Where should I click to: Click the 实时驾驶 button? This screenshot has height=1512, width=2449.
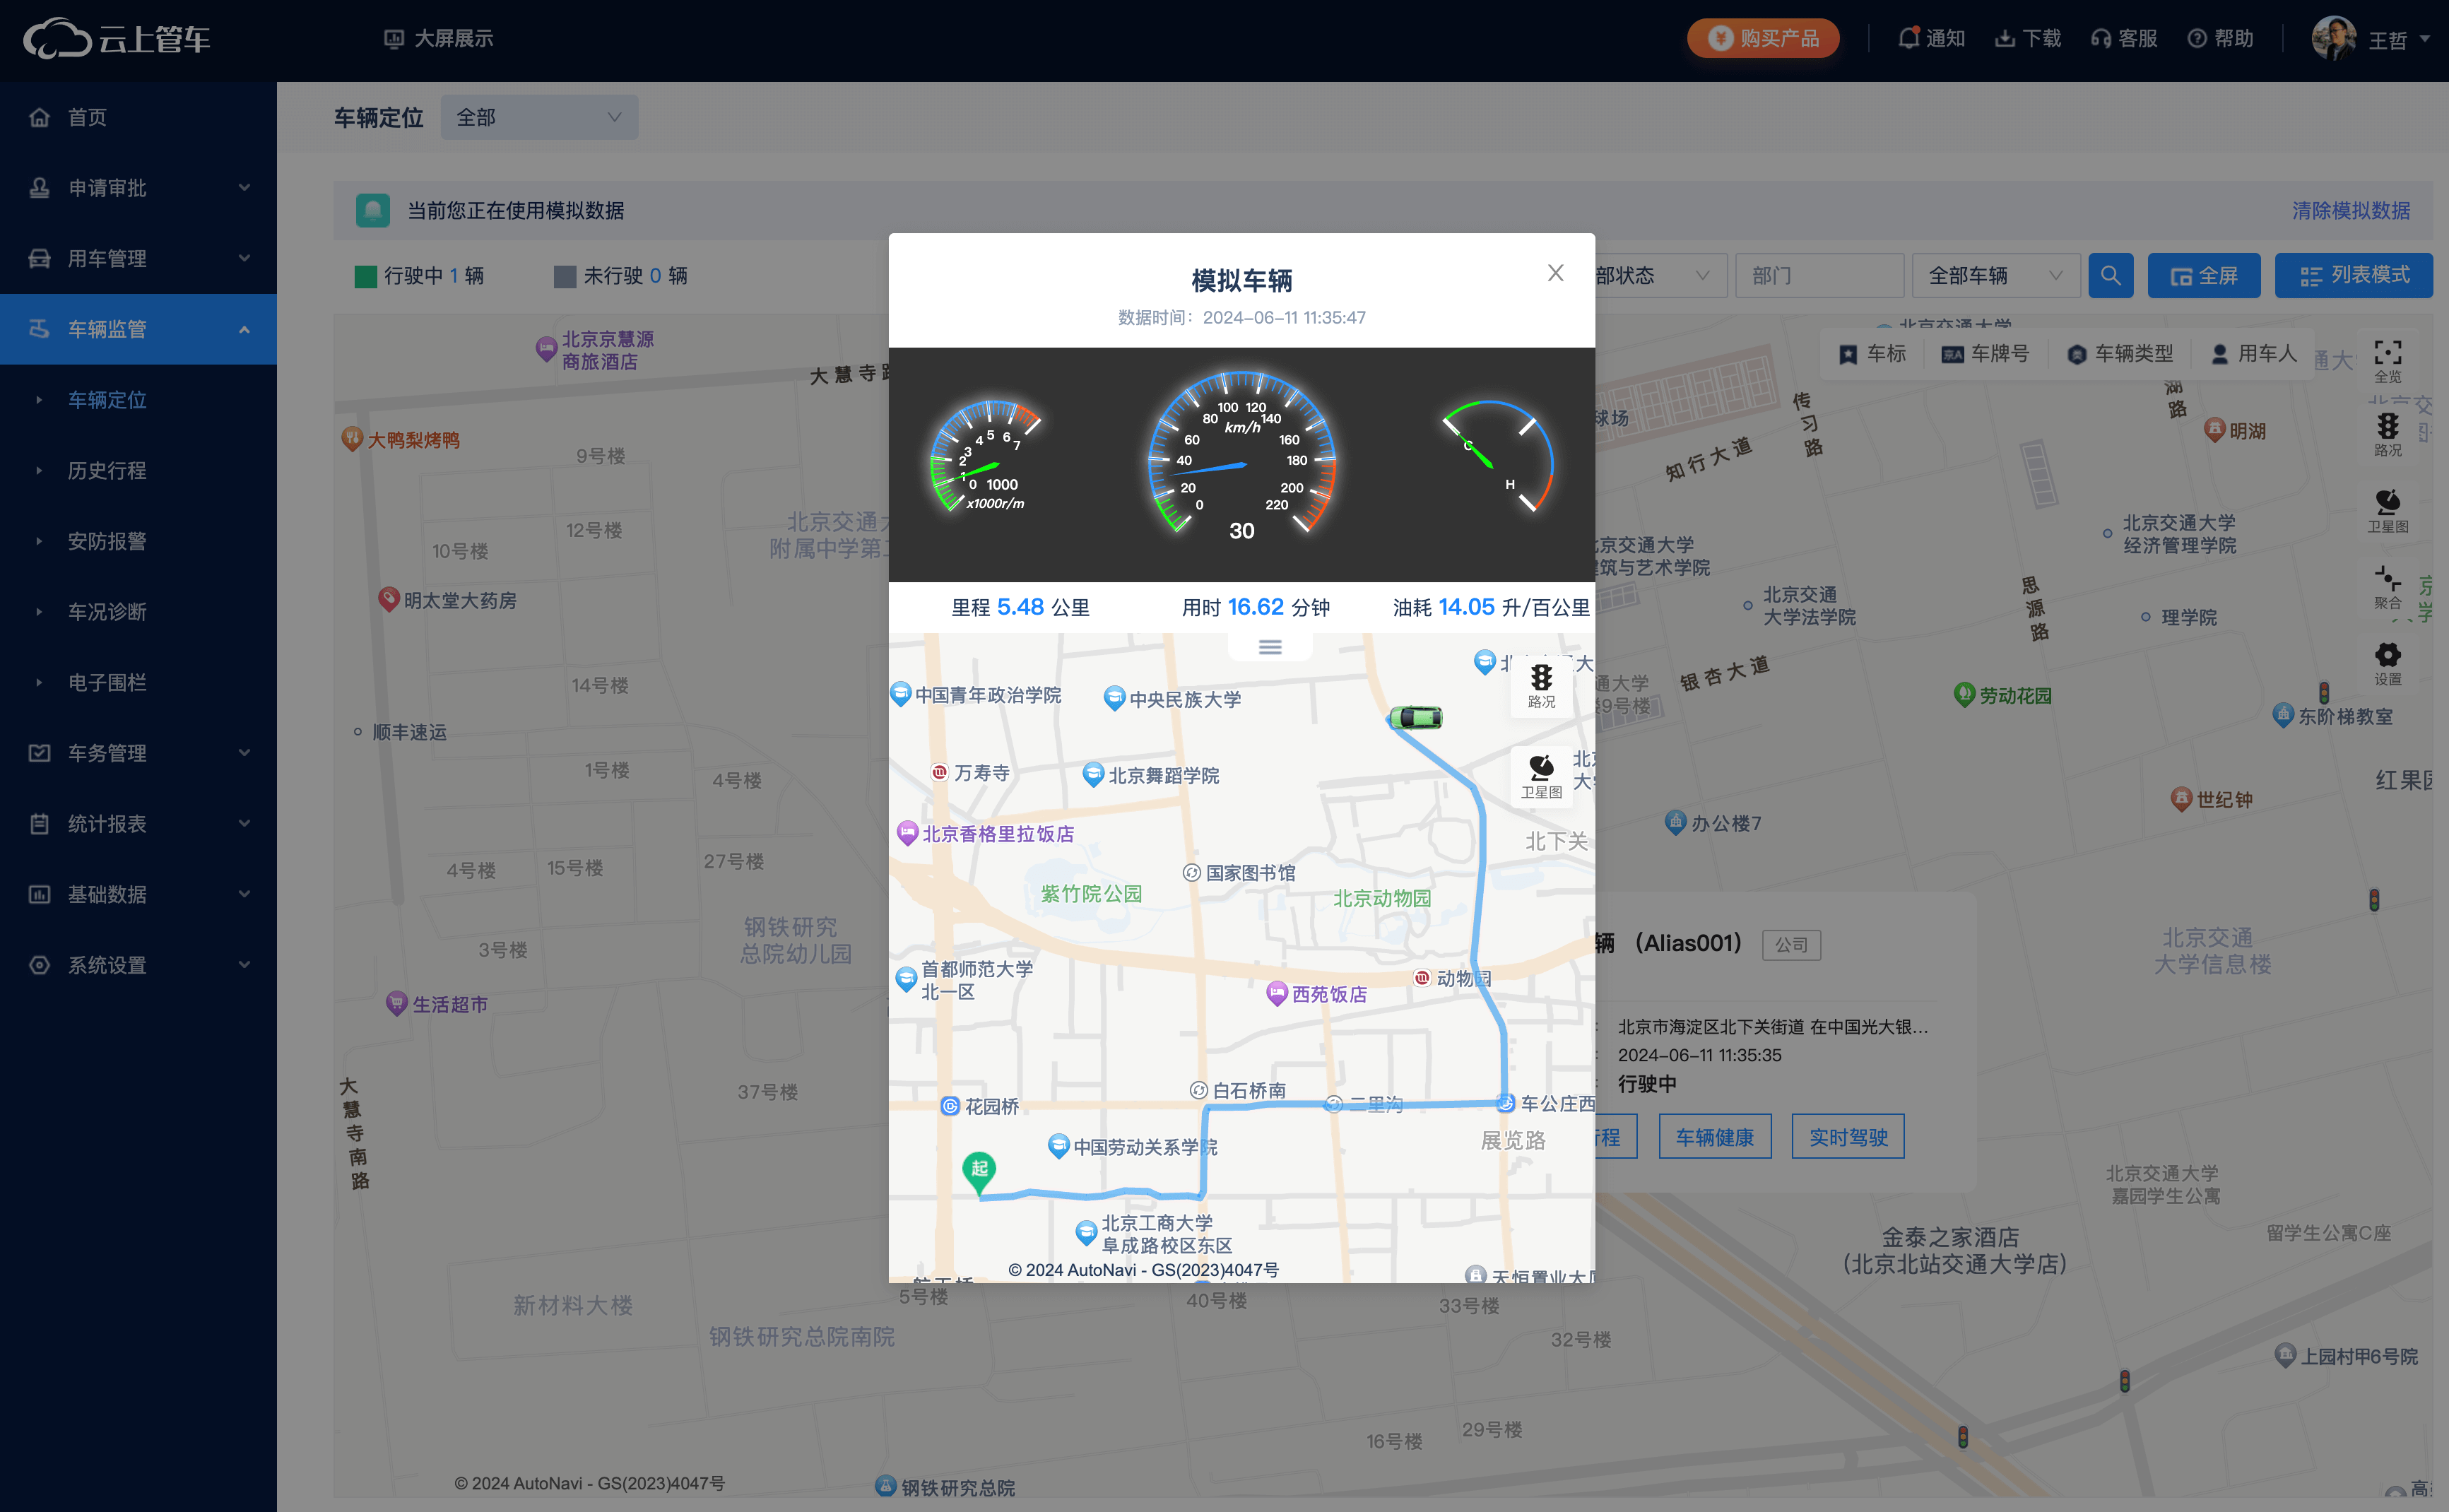1848,1137
